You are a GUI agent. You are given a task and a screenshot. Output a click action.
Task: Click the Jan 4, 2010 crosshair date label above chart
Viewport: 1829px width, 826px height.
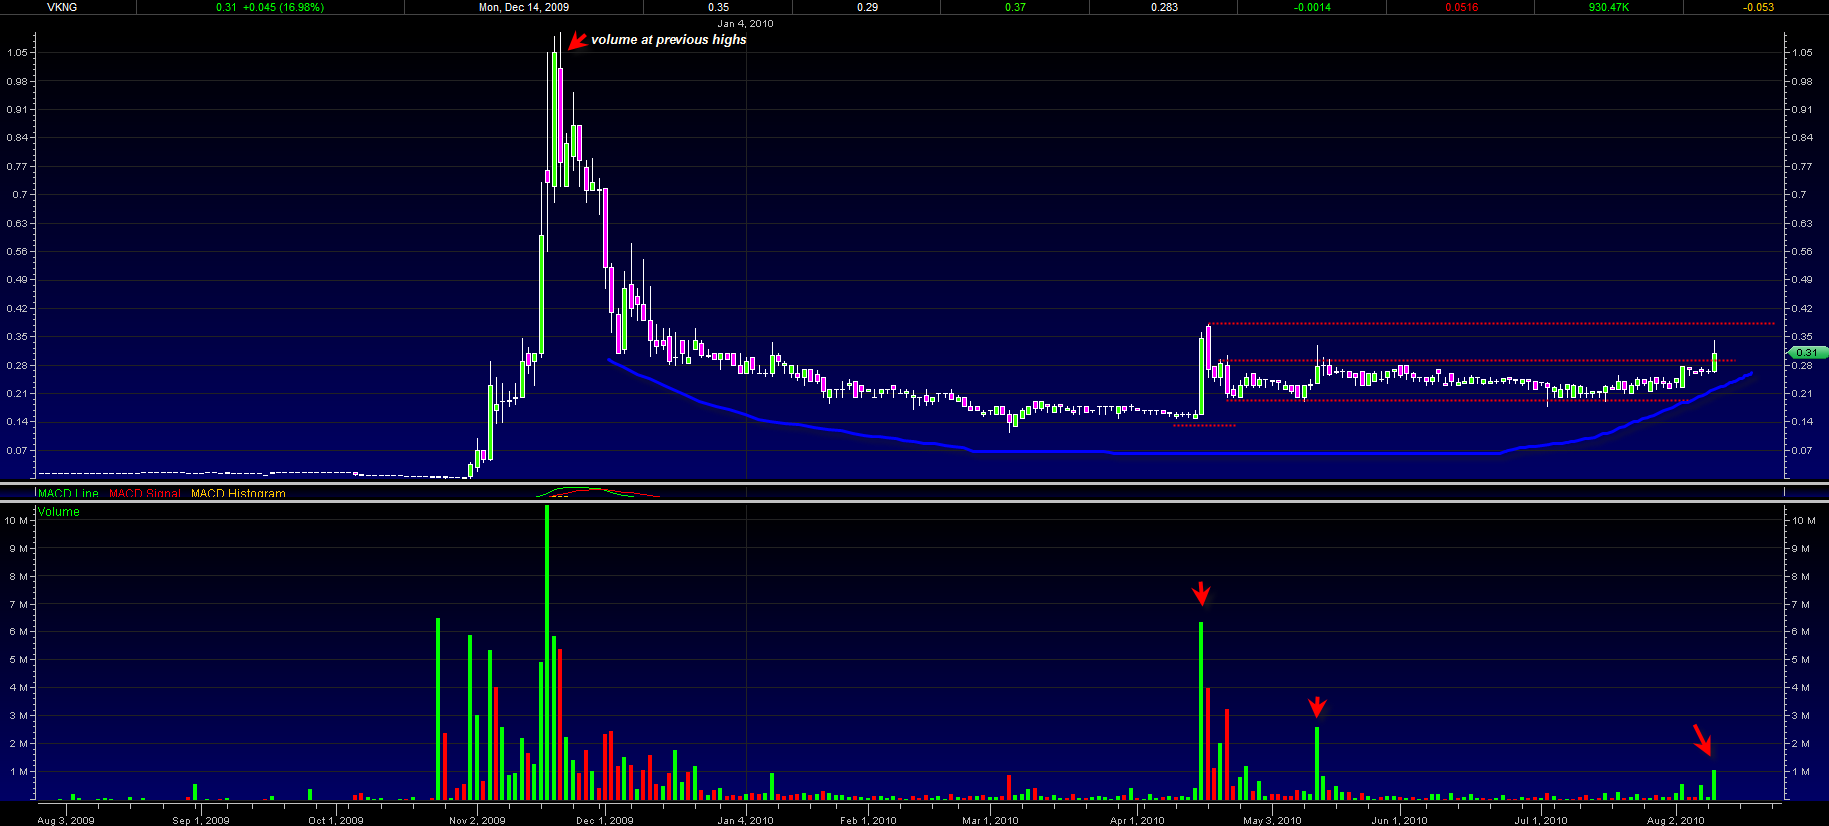pyautogui.click(x=745, y=23)
